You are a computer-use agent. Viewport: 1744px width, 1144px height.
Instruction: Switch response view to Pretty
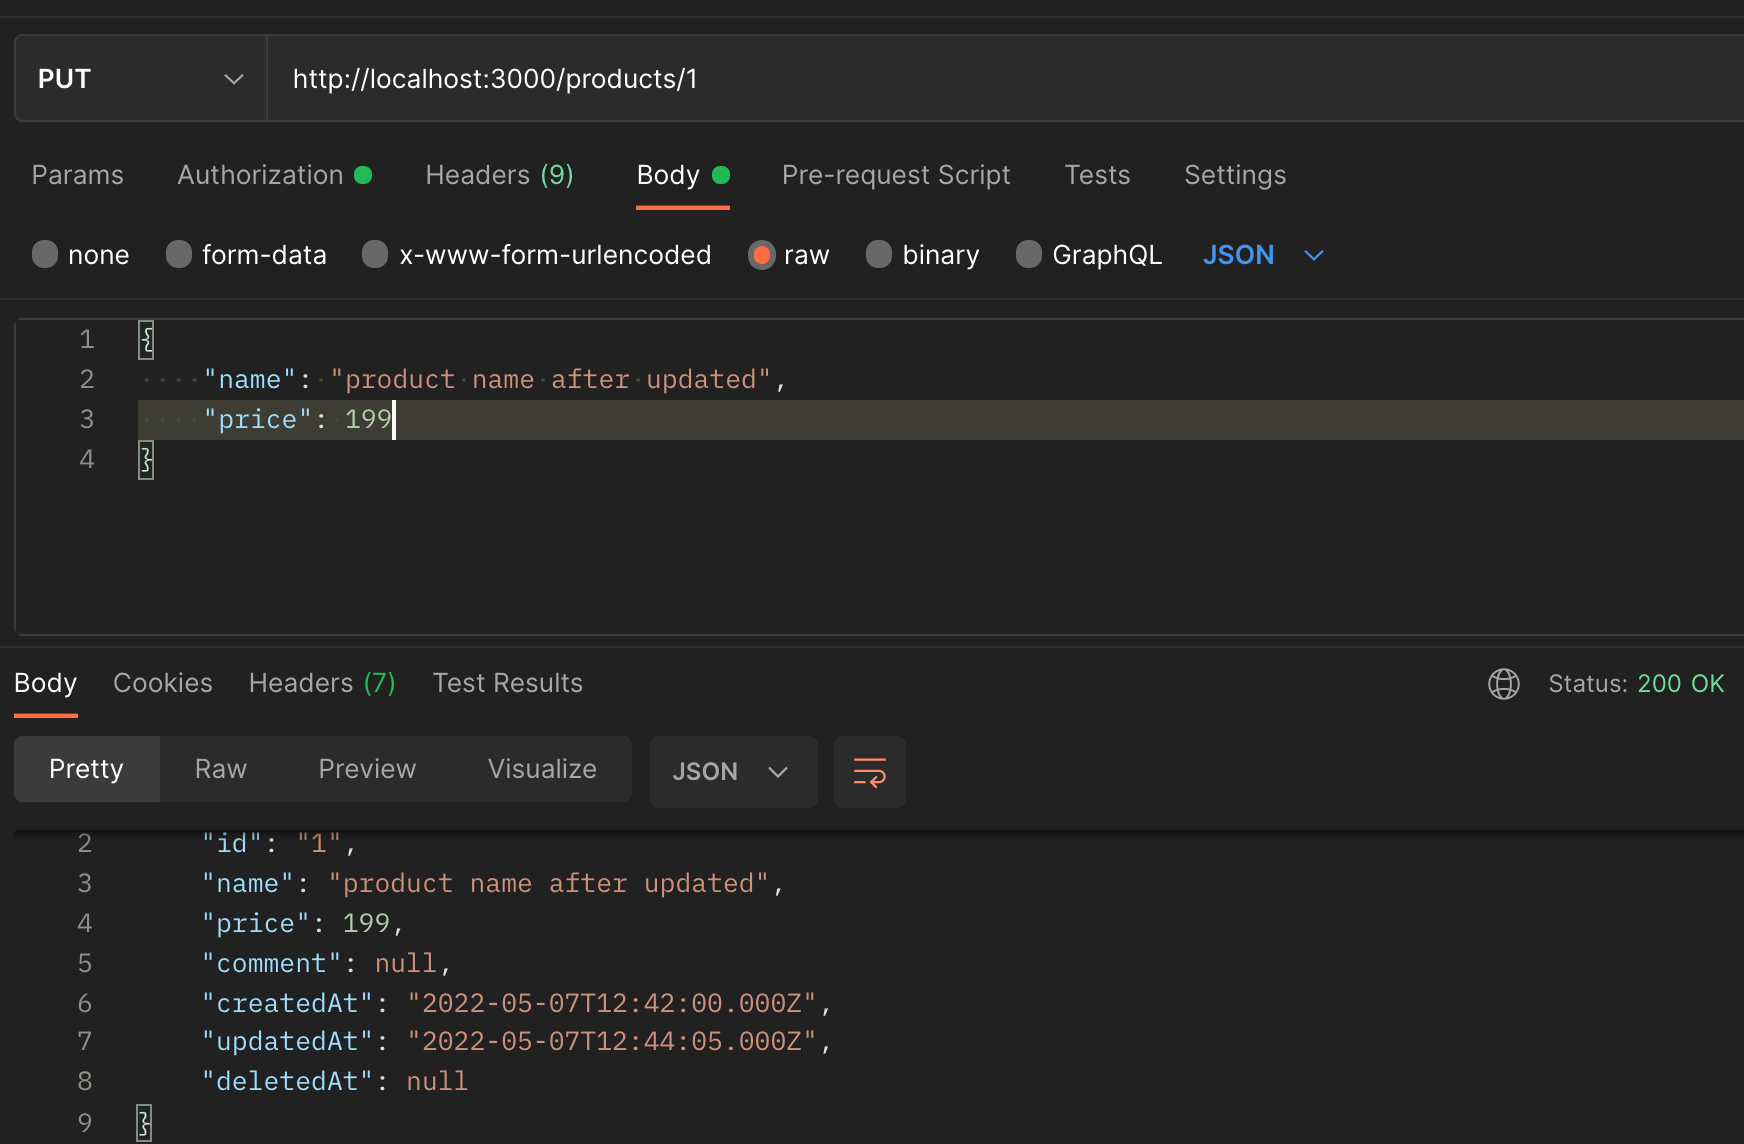[87, 769]
